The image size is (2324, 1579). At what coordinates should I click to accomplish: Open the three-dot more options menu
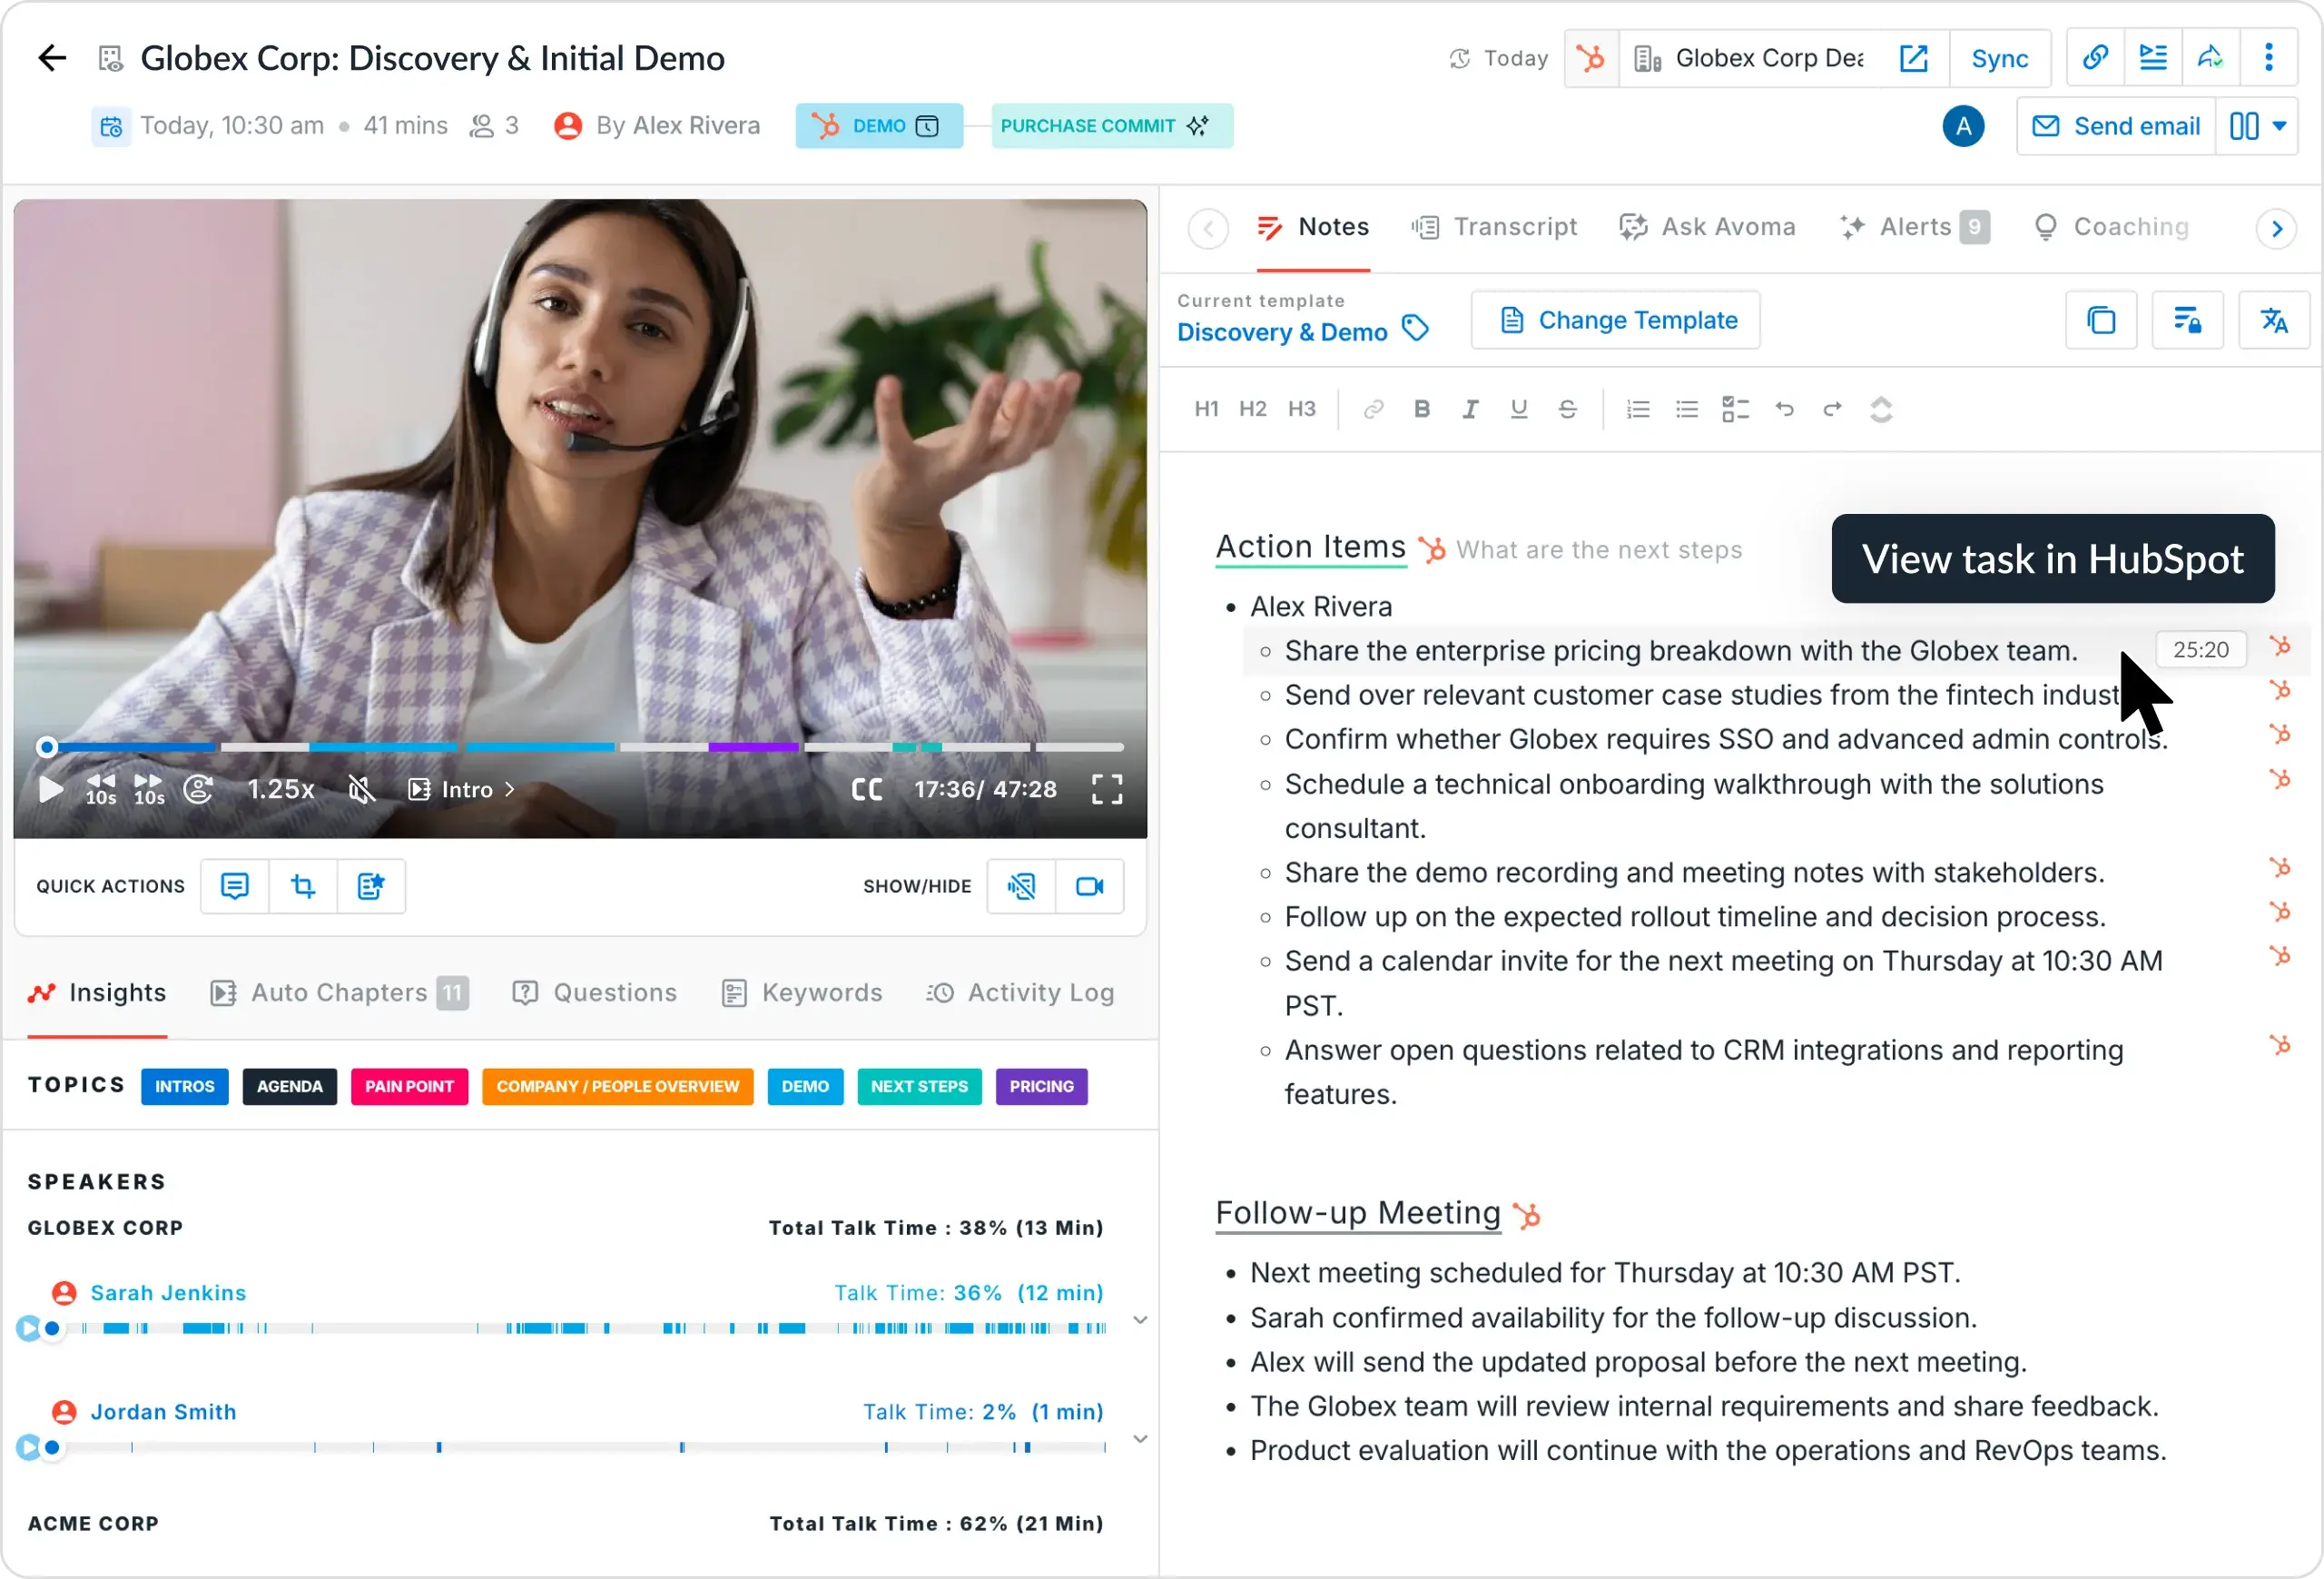tap(2268, 58)
